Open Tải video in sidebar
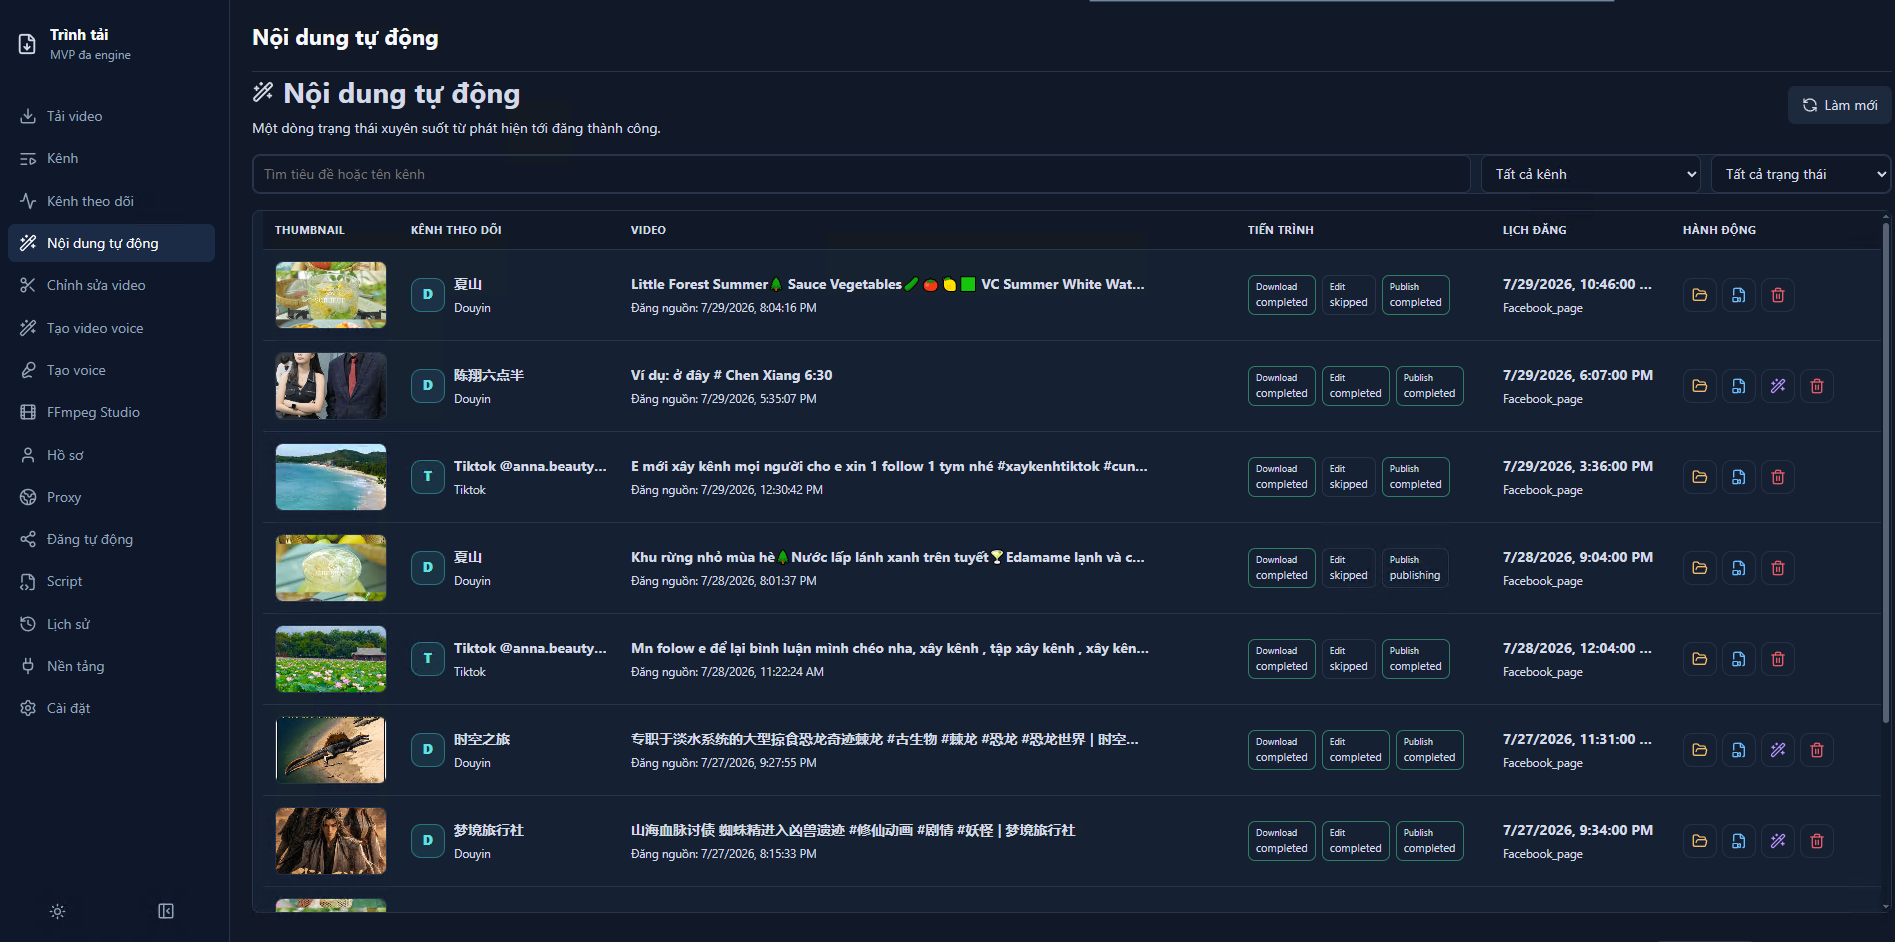1895x942 pixels. [x=111, y=116]
